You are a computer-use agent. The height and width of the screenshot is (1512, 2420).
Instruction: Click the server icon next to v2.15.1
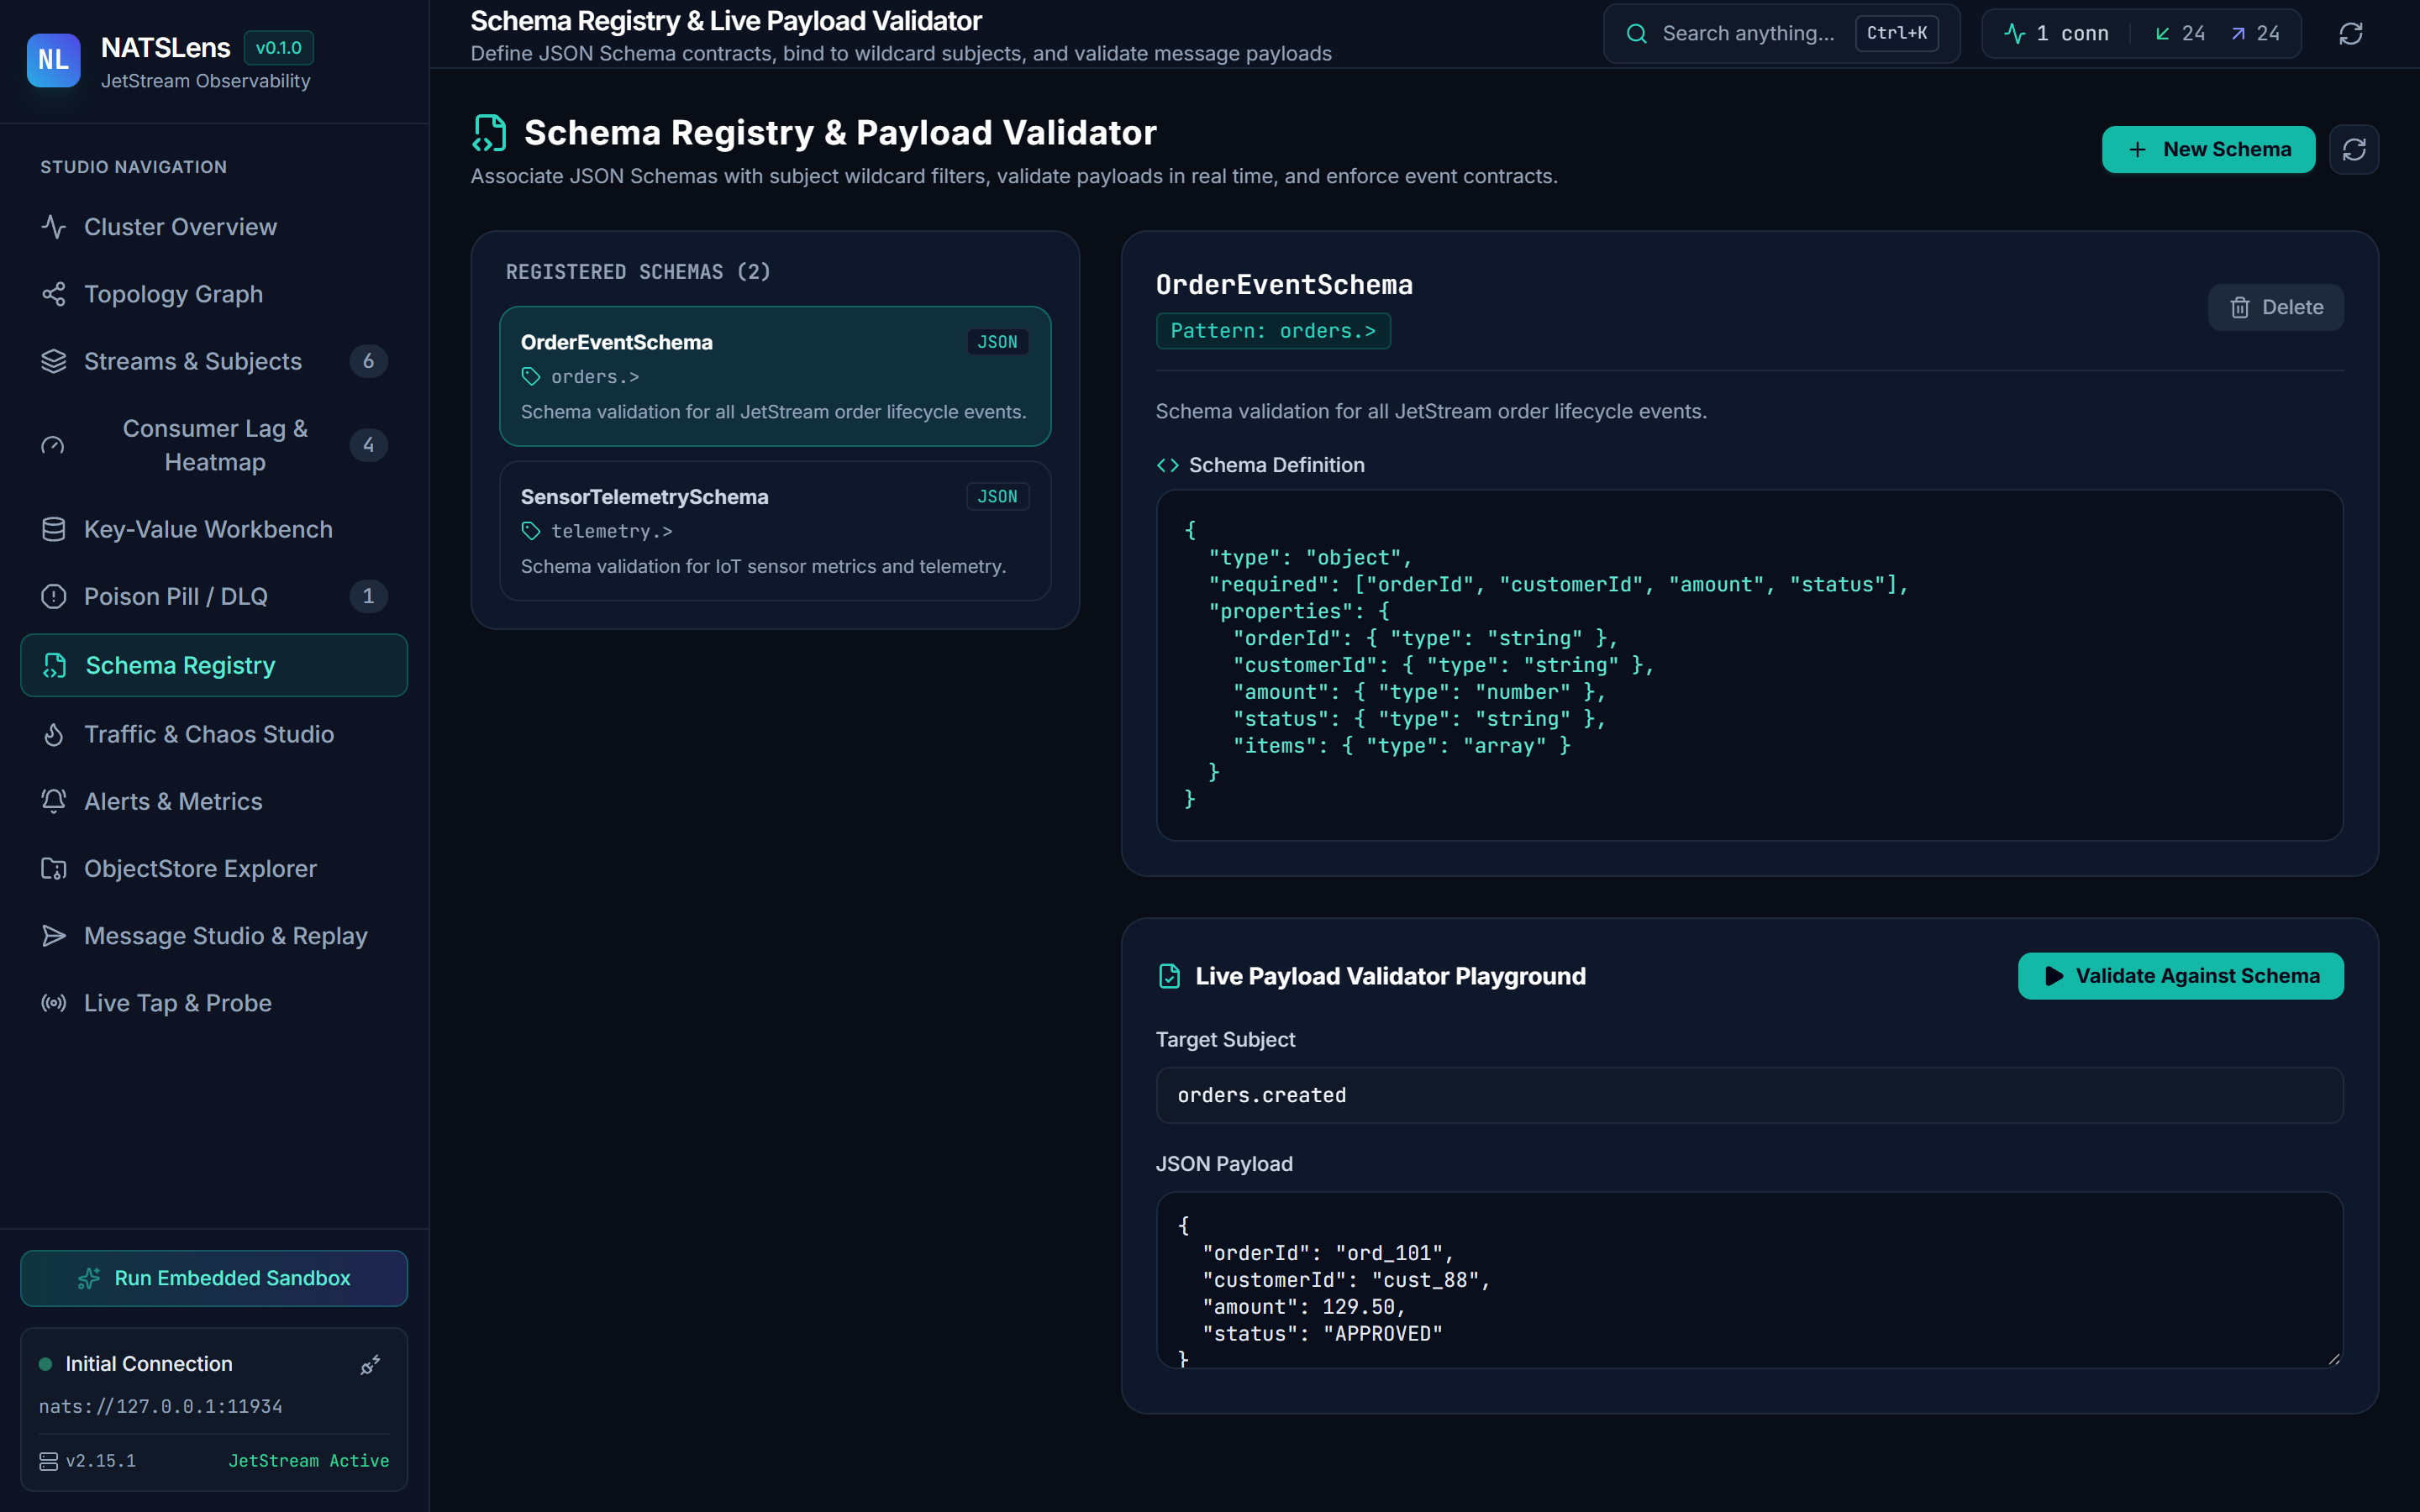click(x=48, y=1461)
